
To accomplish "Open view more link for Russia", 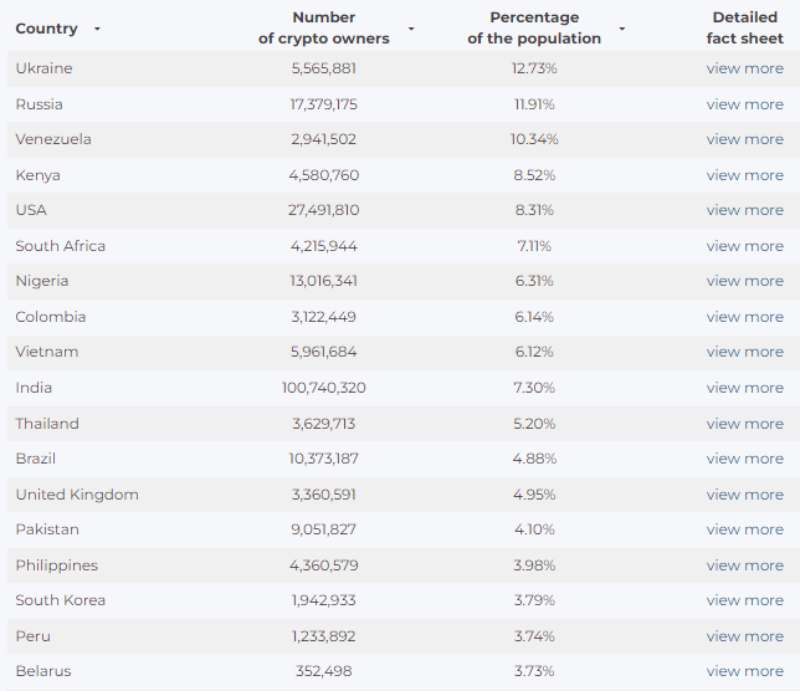I will 744,104.
